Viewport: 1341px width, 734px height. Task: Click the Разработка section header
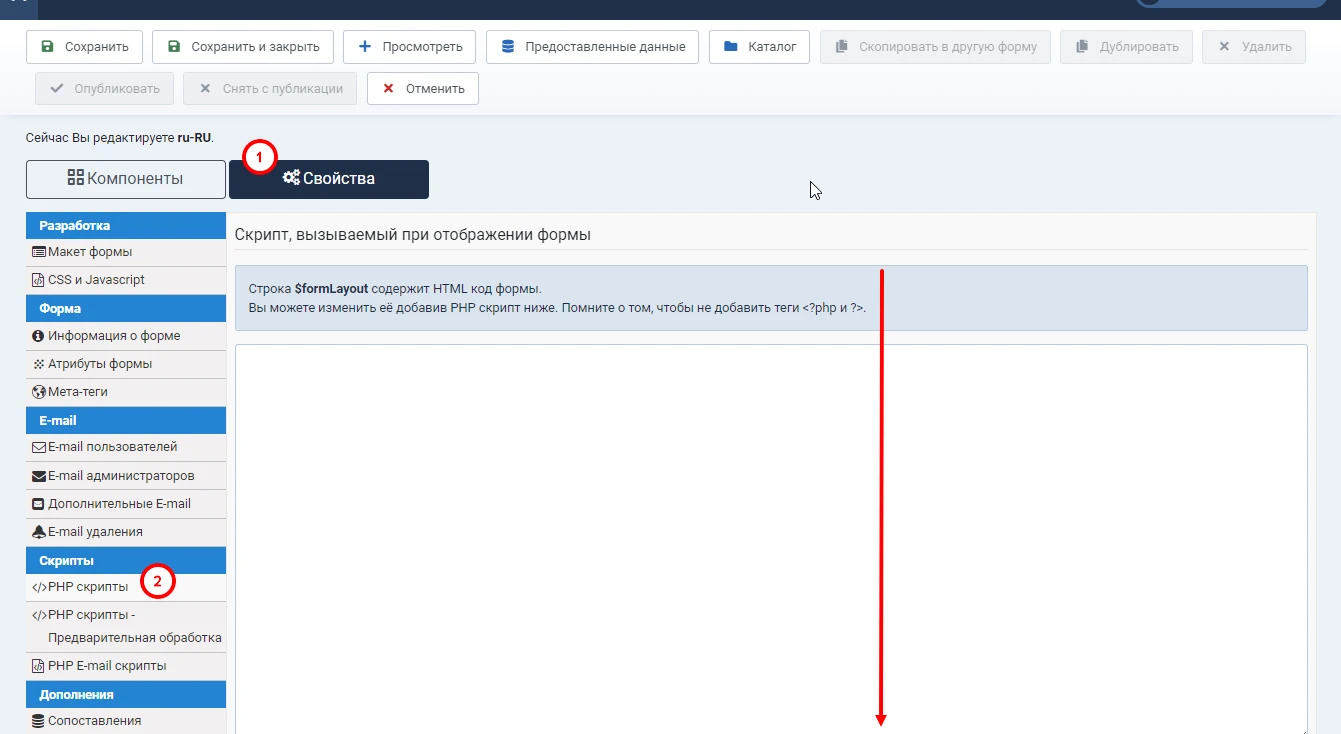pyautogui.click(x=126, y=225)
